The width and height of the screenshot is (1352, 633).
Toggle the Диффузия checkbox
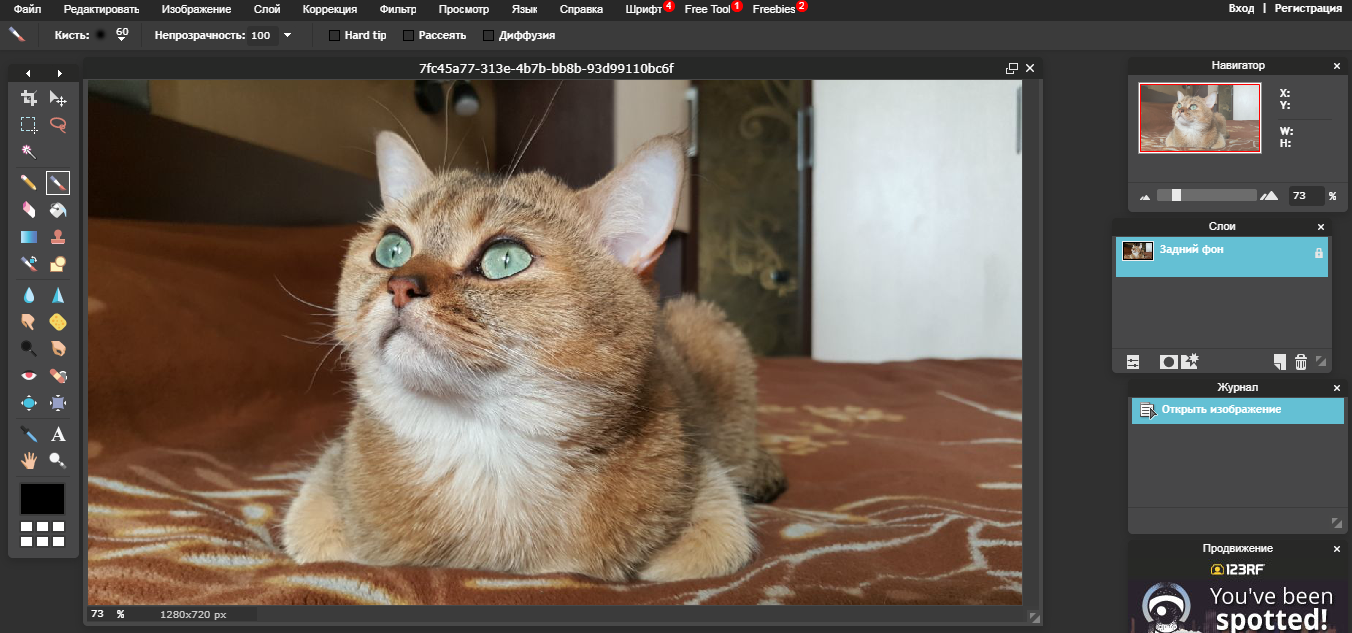[487, 34]
